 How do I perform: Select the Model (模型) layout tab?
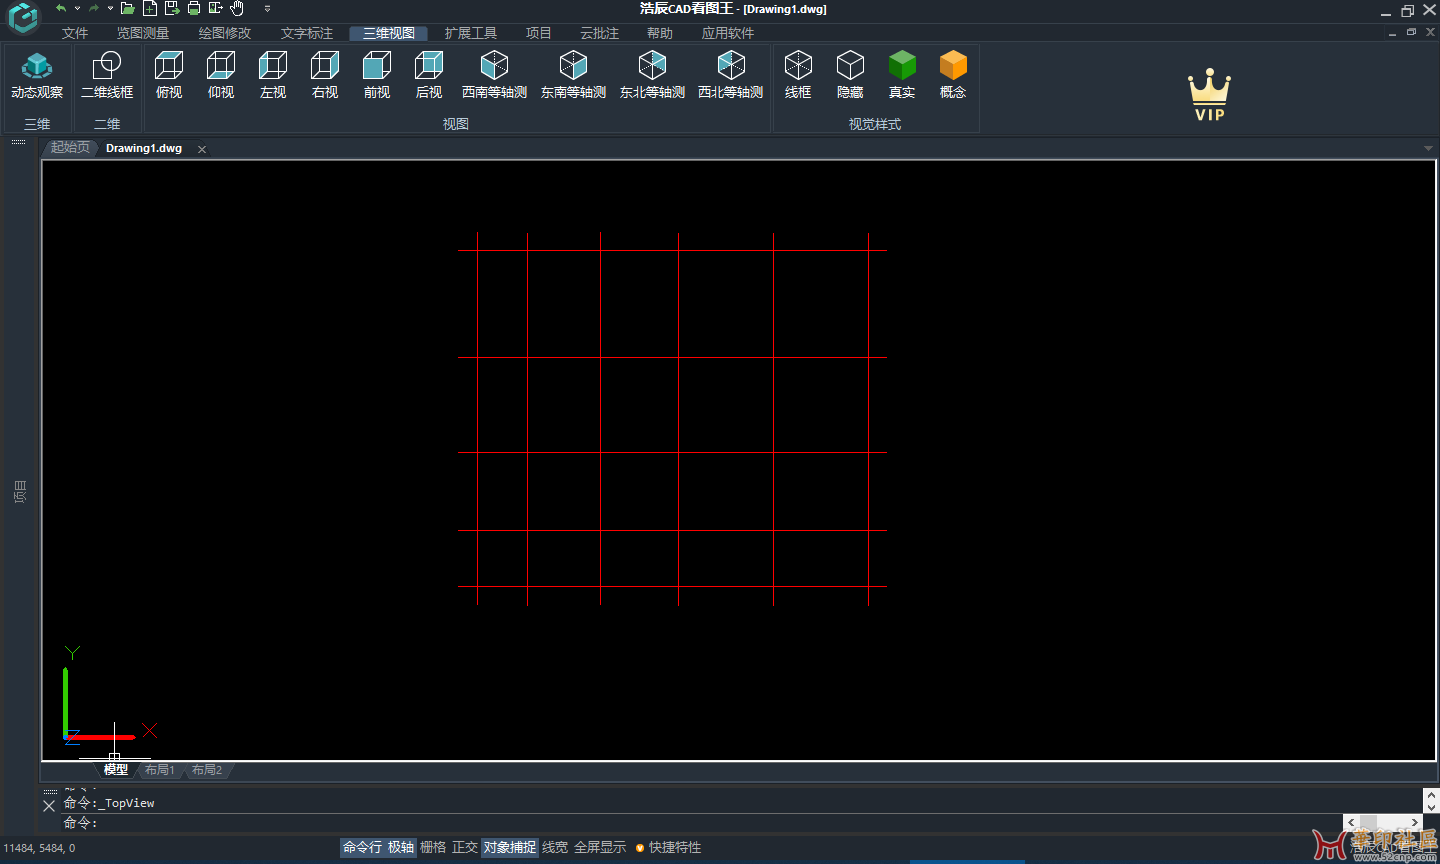point(116,770)
